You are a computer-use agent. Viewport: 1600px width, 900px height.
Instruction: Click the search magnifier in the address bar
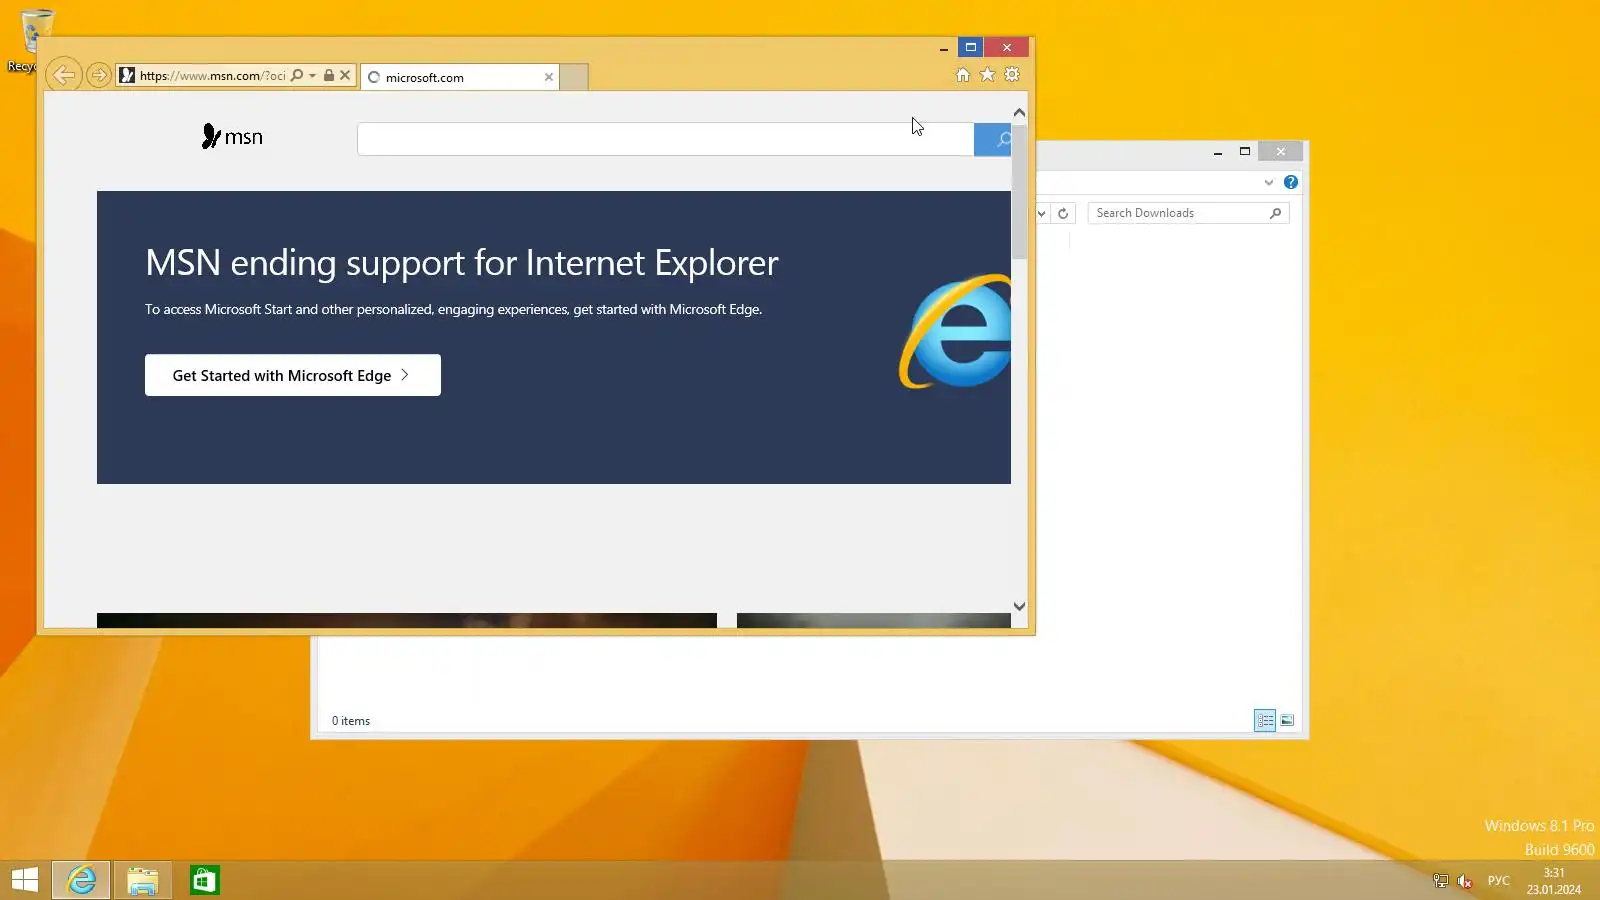point(296,75)
